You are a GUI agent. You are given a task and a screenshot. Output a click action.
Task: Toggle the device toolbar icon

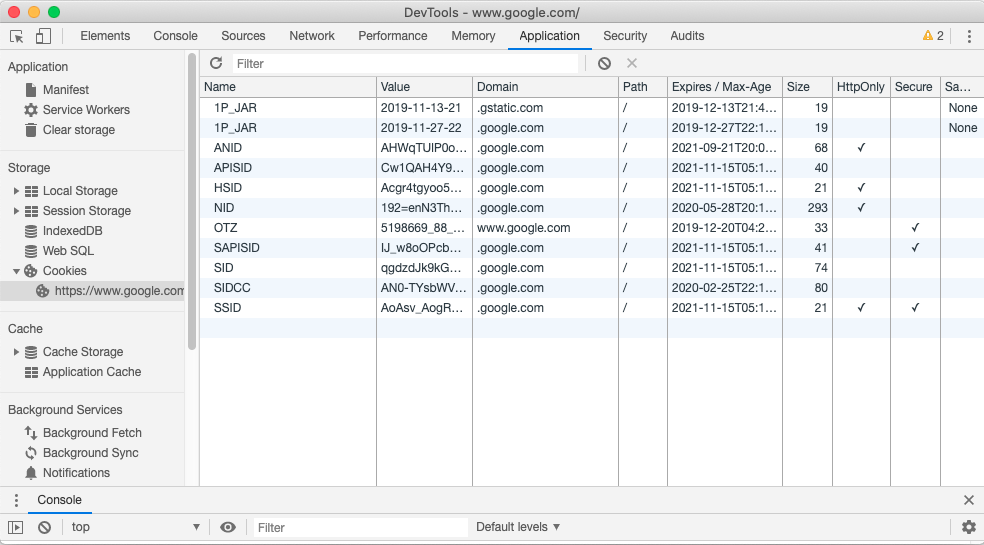click(x=43, y=36)
